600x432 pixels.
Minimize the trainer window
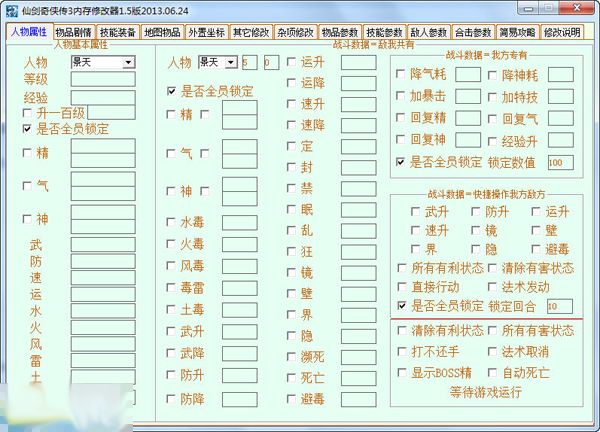529,8
